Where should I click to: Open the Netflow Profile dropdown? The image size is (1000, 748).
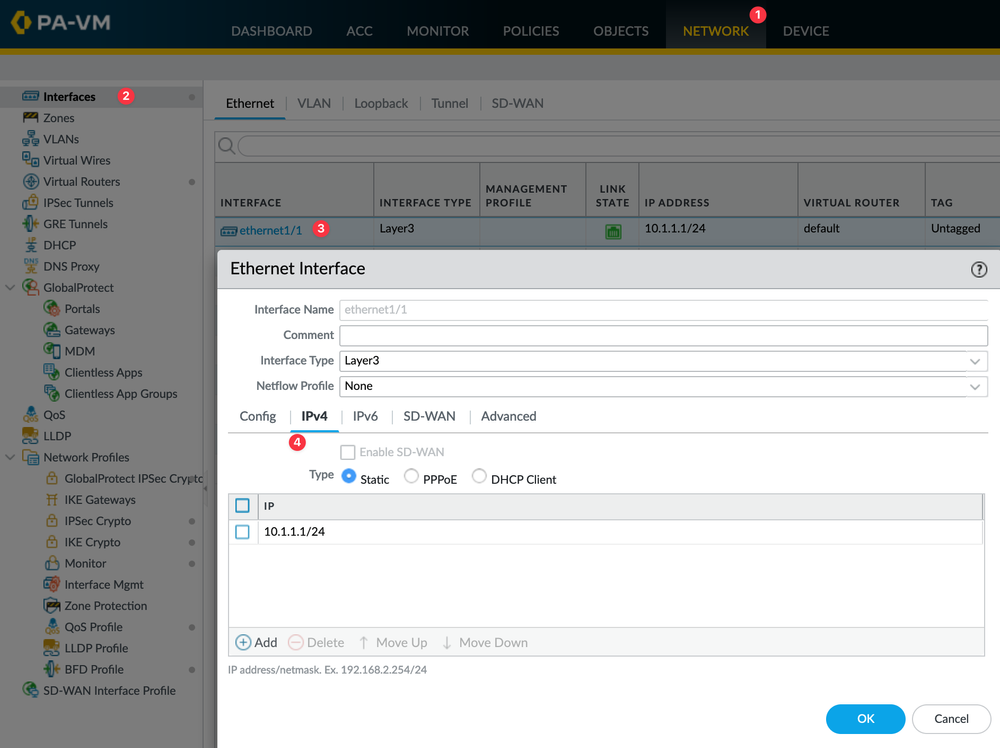pos(663,386)
